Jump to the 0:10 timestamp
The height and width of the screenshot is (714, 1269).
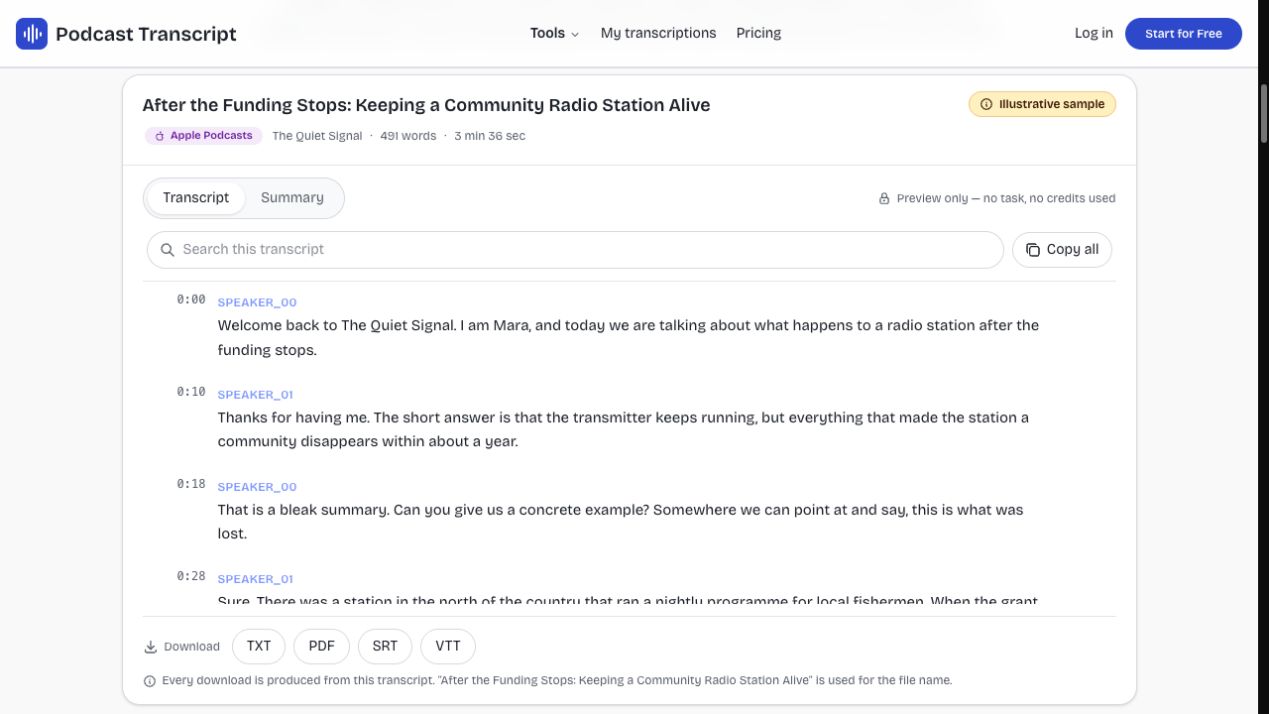point(191,392)
